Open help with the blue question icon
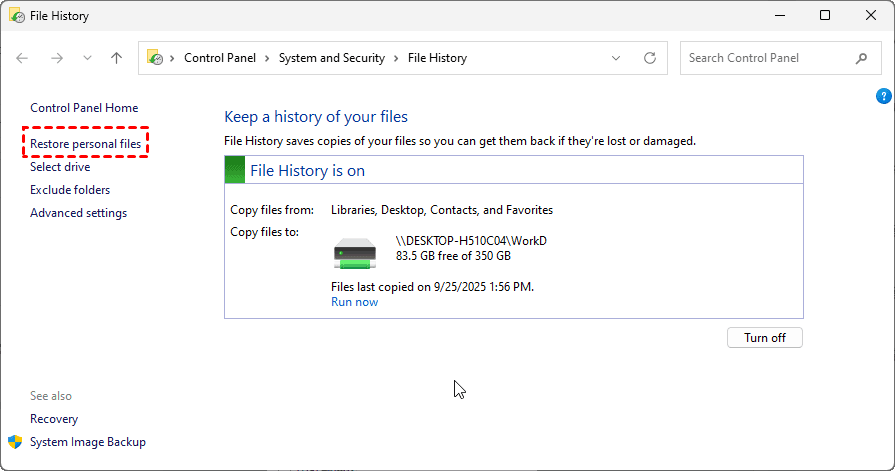The height and width of the screenshot is (471, 895). [x=883, y=96]
